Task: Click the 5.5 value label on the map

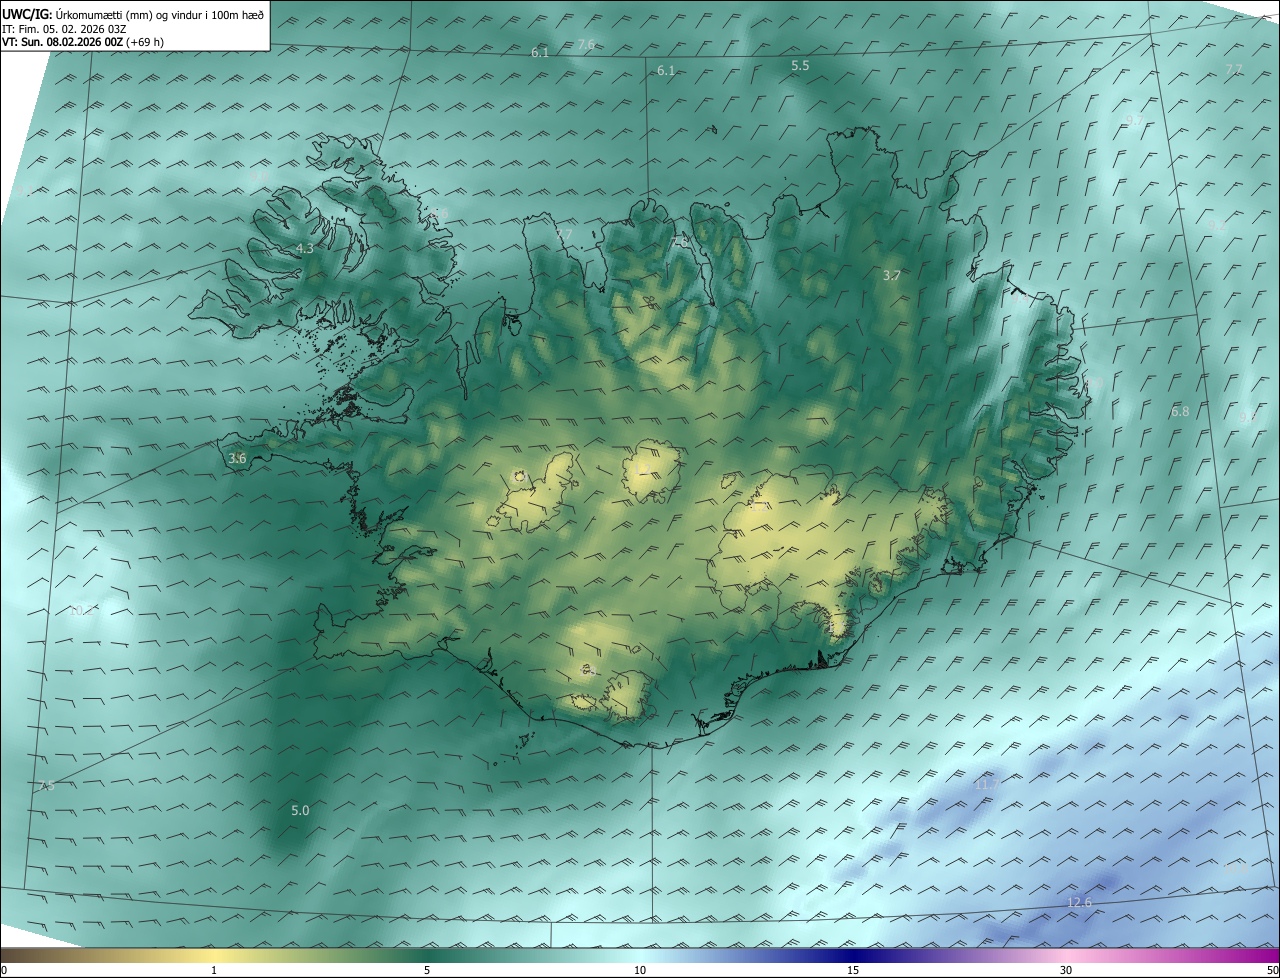Action: pyautogui.click(x=800, y=65)
